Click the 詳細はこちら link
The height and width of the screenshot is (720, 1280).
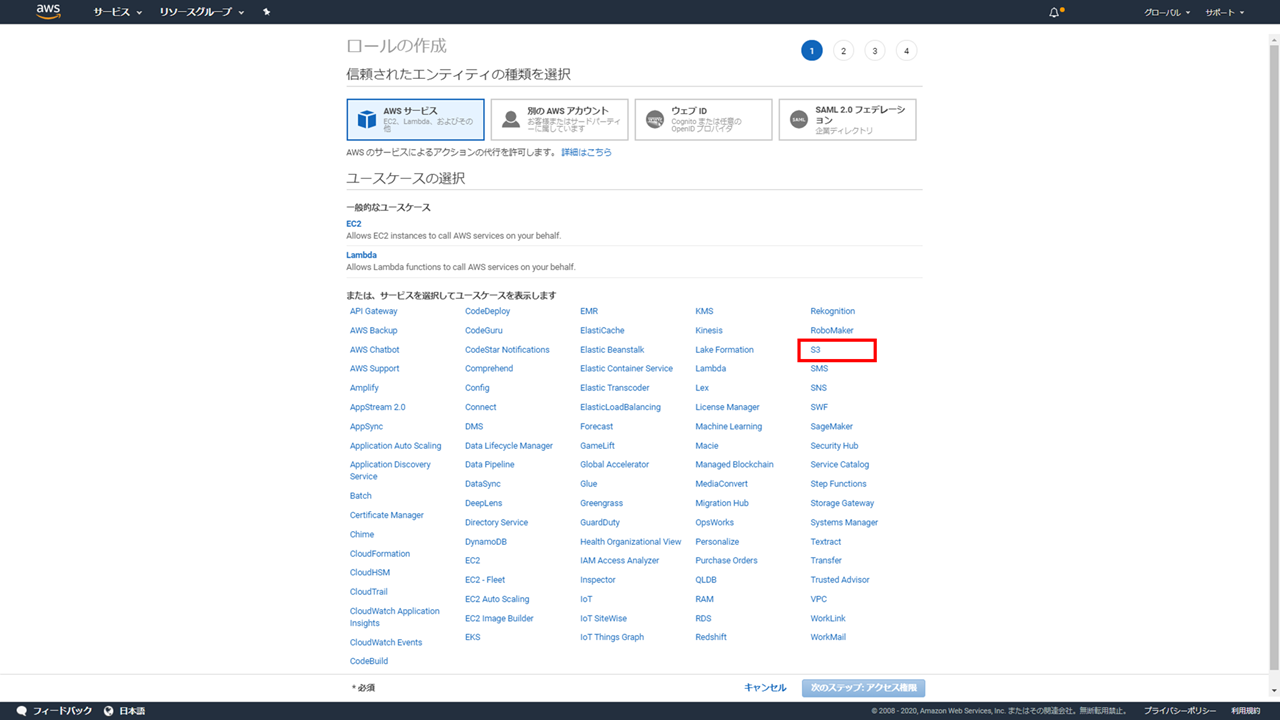[586, 152]
